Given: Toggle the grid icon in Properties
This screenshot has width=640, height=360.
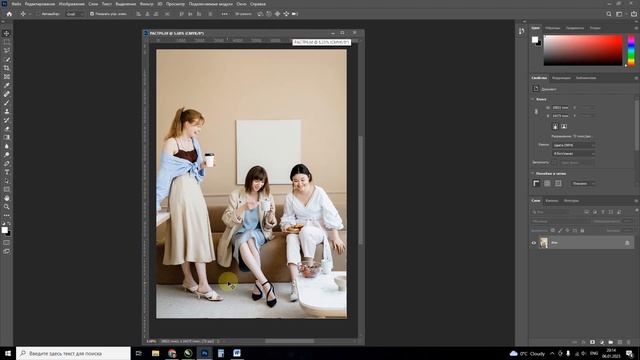Looking at the screenshot, I should tap(547, 184).
